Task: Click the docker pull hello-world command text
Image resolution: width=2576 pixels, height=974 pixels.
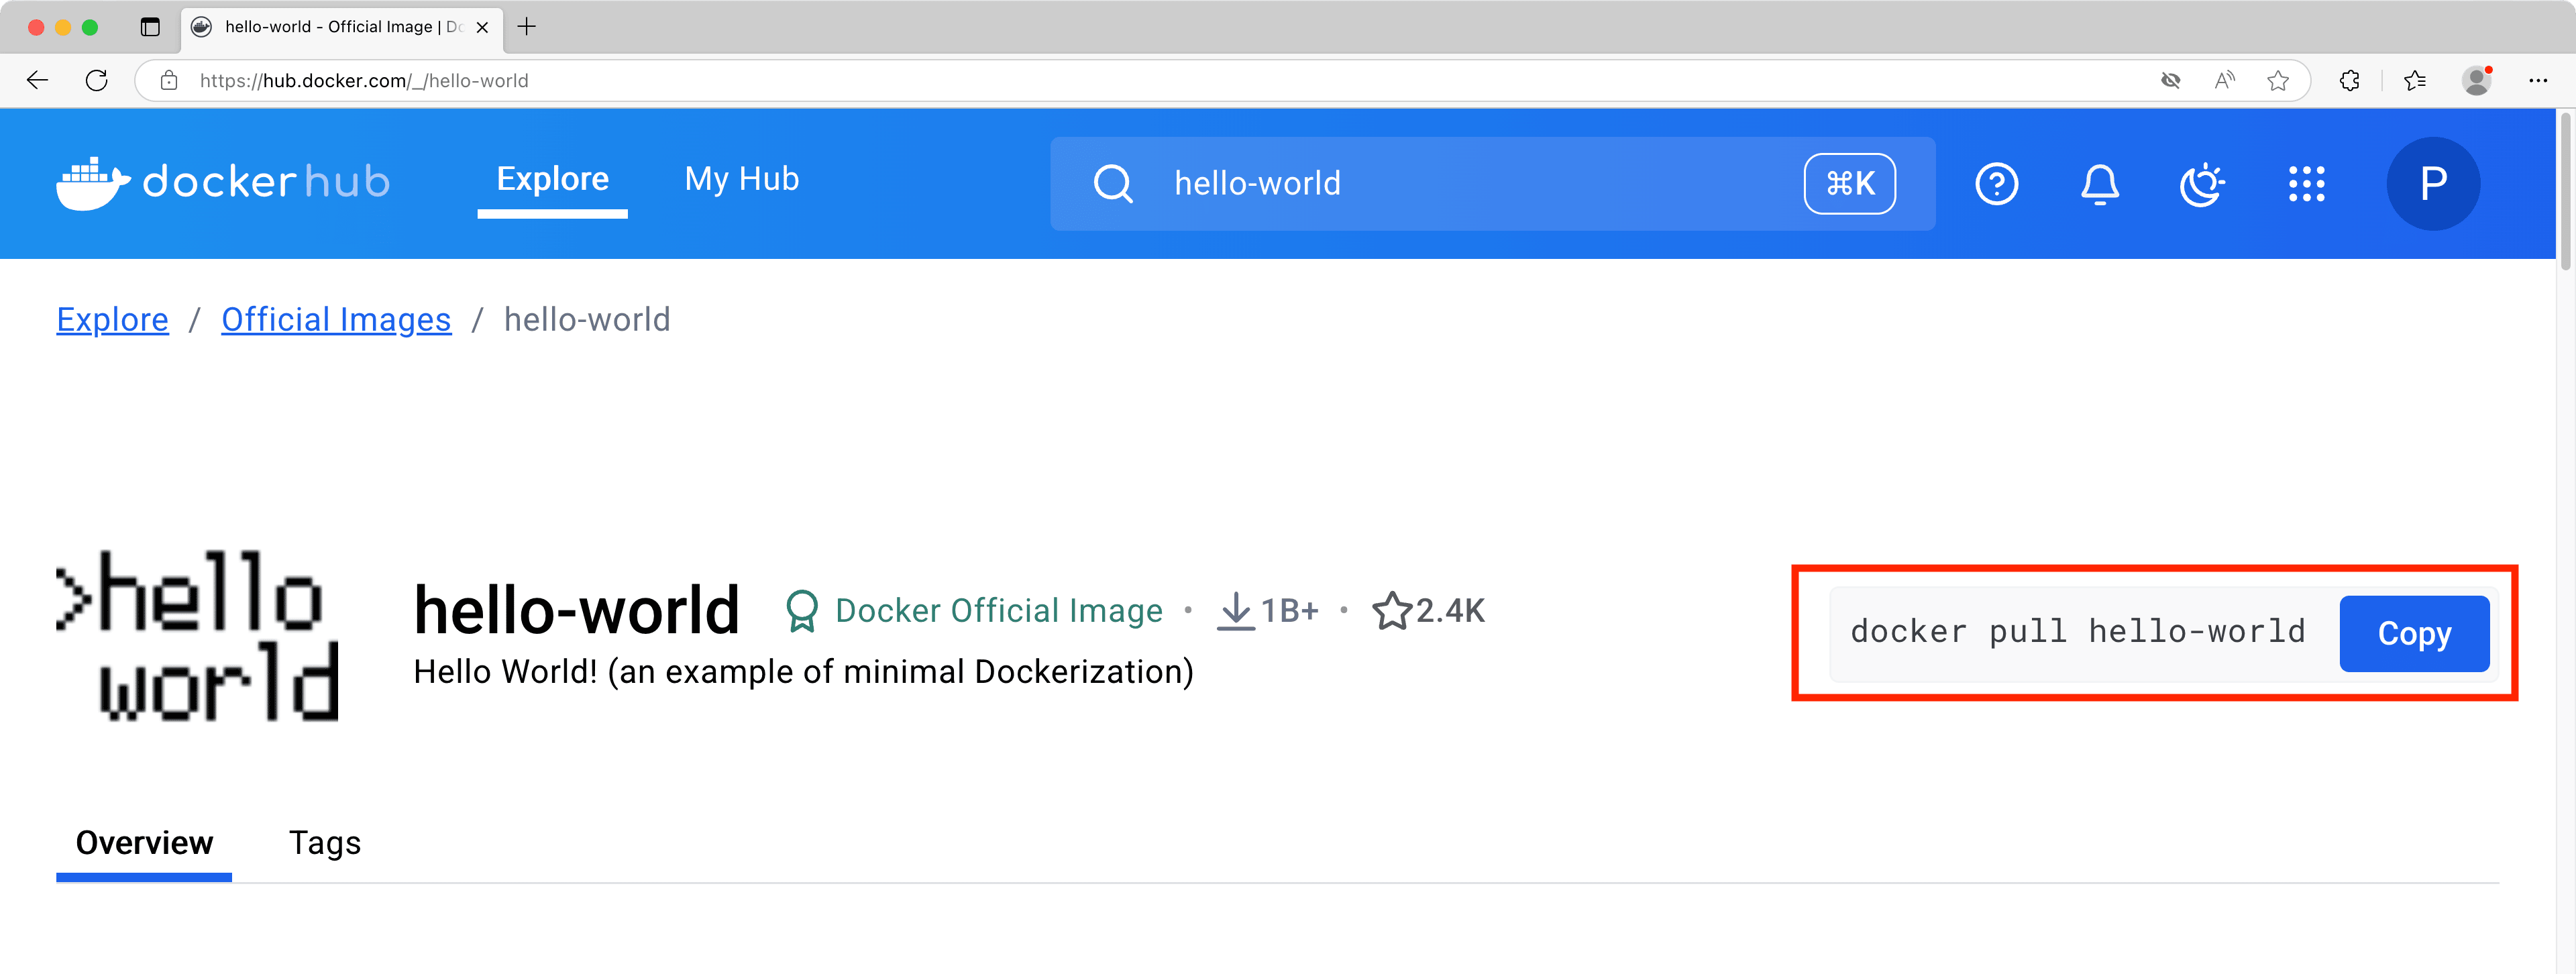Action: point(2078,632)
